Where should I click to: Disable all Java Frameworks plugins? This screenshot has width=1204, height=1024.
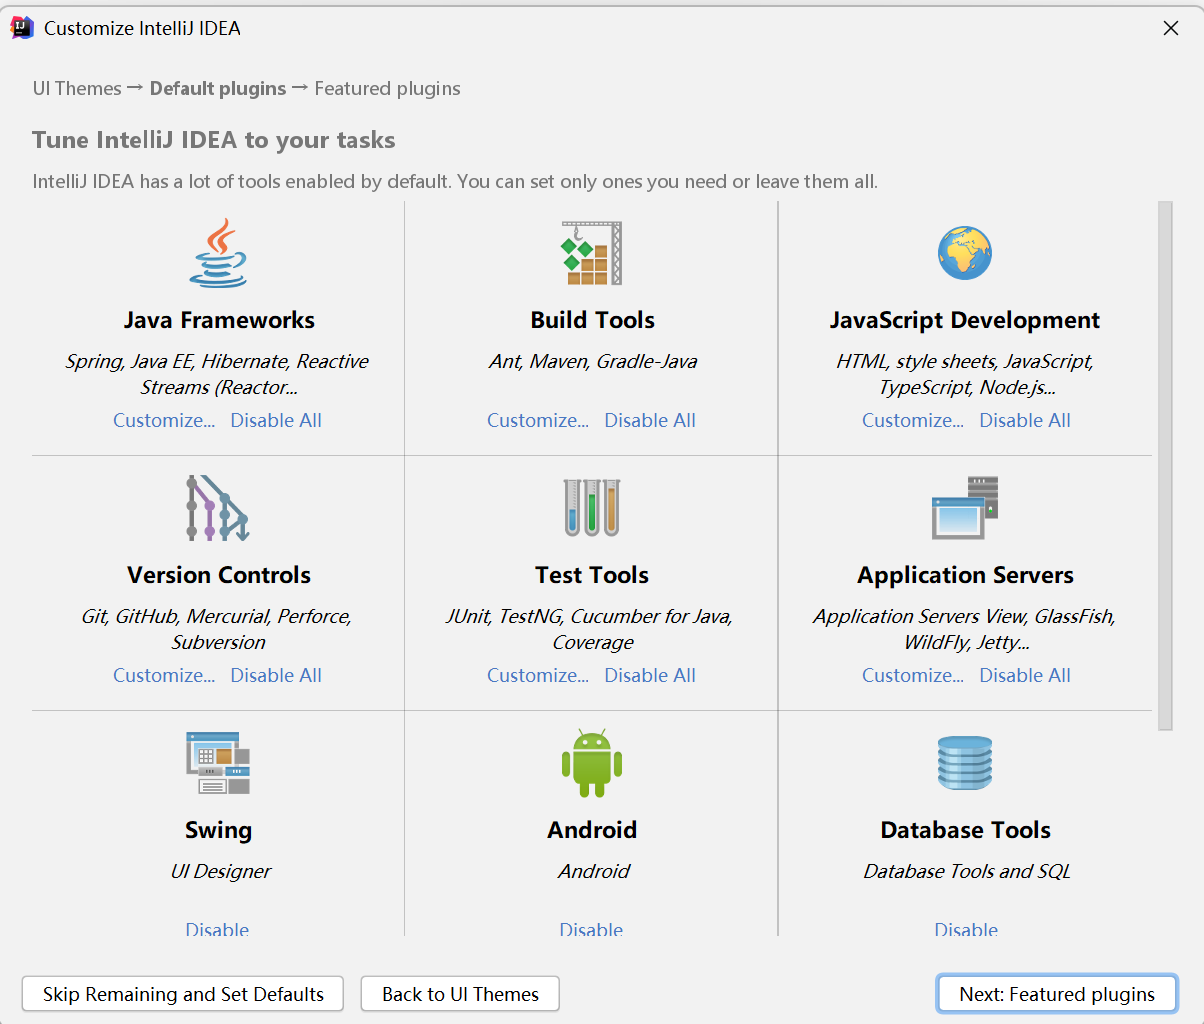pyautogui.click(x=276, y=420)
